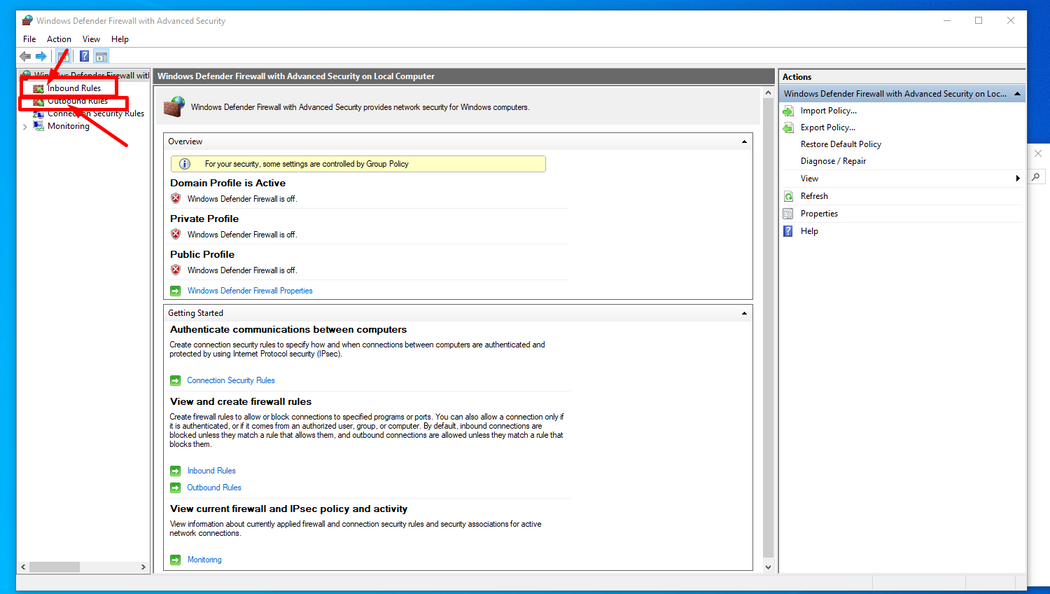Collapse the Getting Started section
The image size is (1050, 594).
[744, 313]
